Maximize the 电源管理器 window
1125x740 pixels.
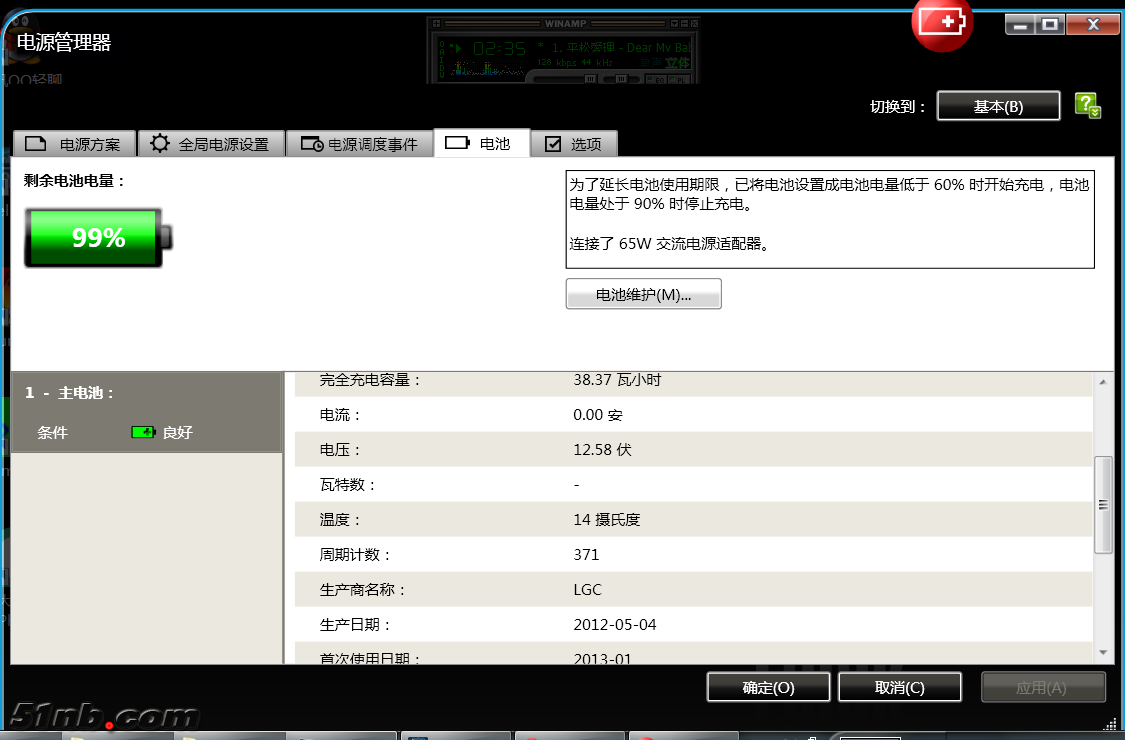coord(1050,24)
